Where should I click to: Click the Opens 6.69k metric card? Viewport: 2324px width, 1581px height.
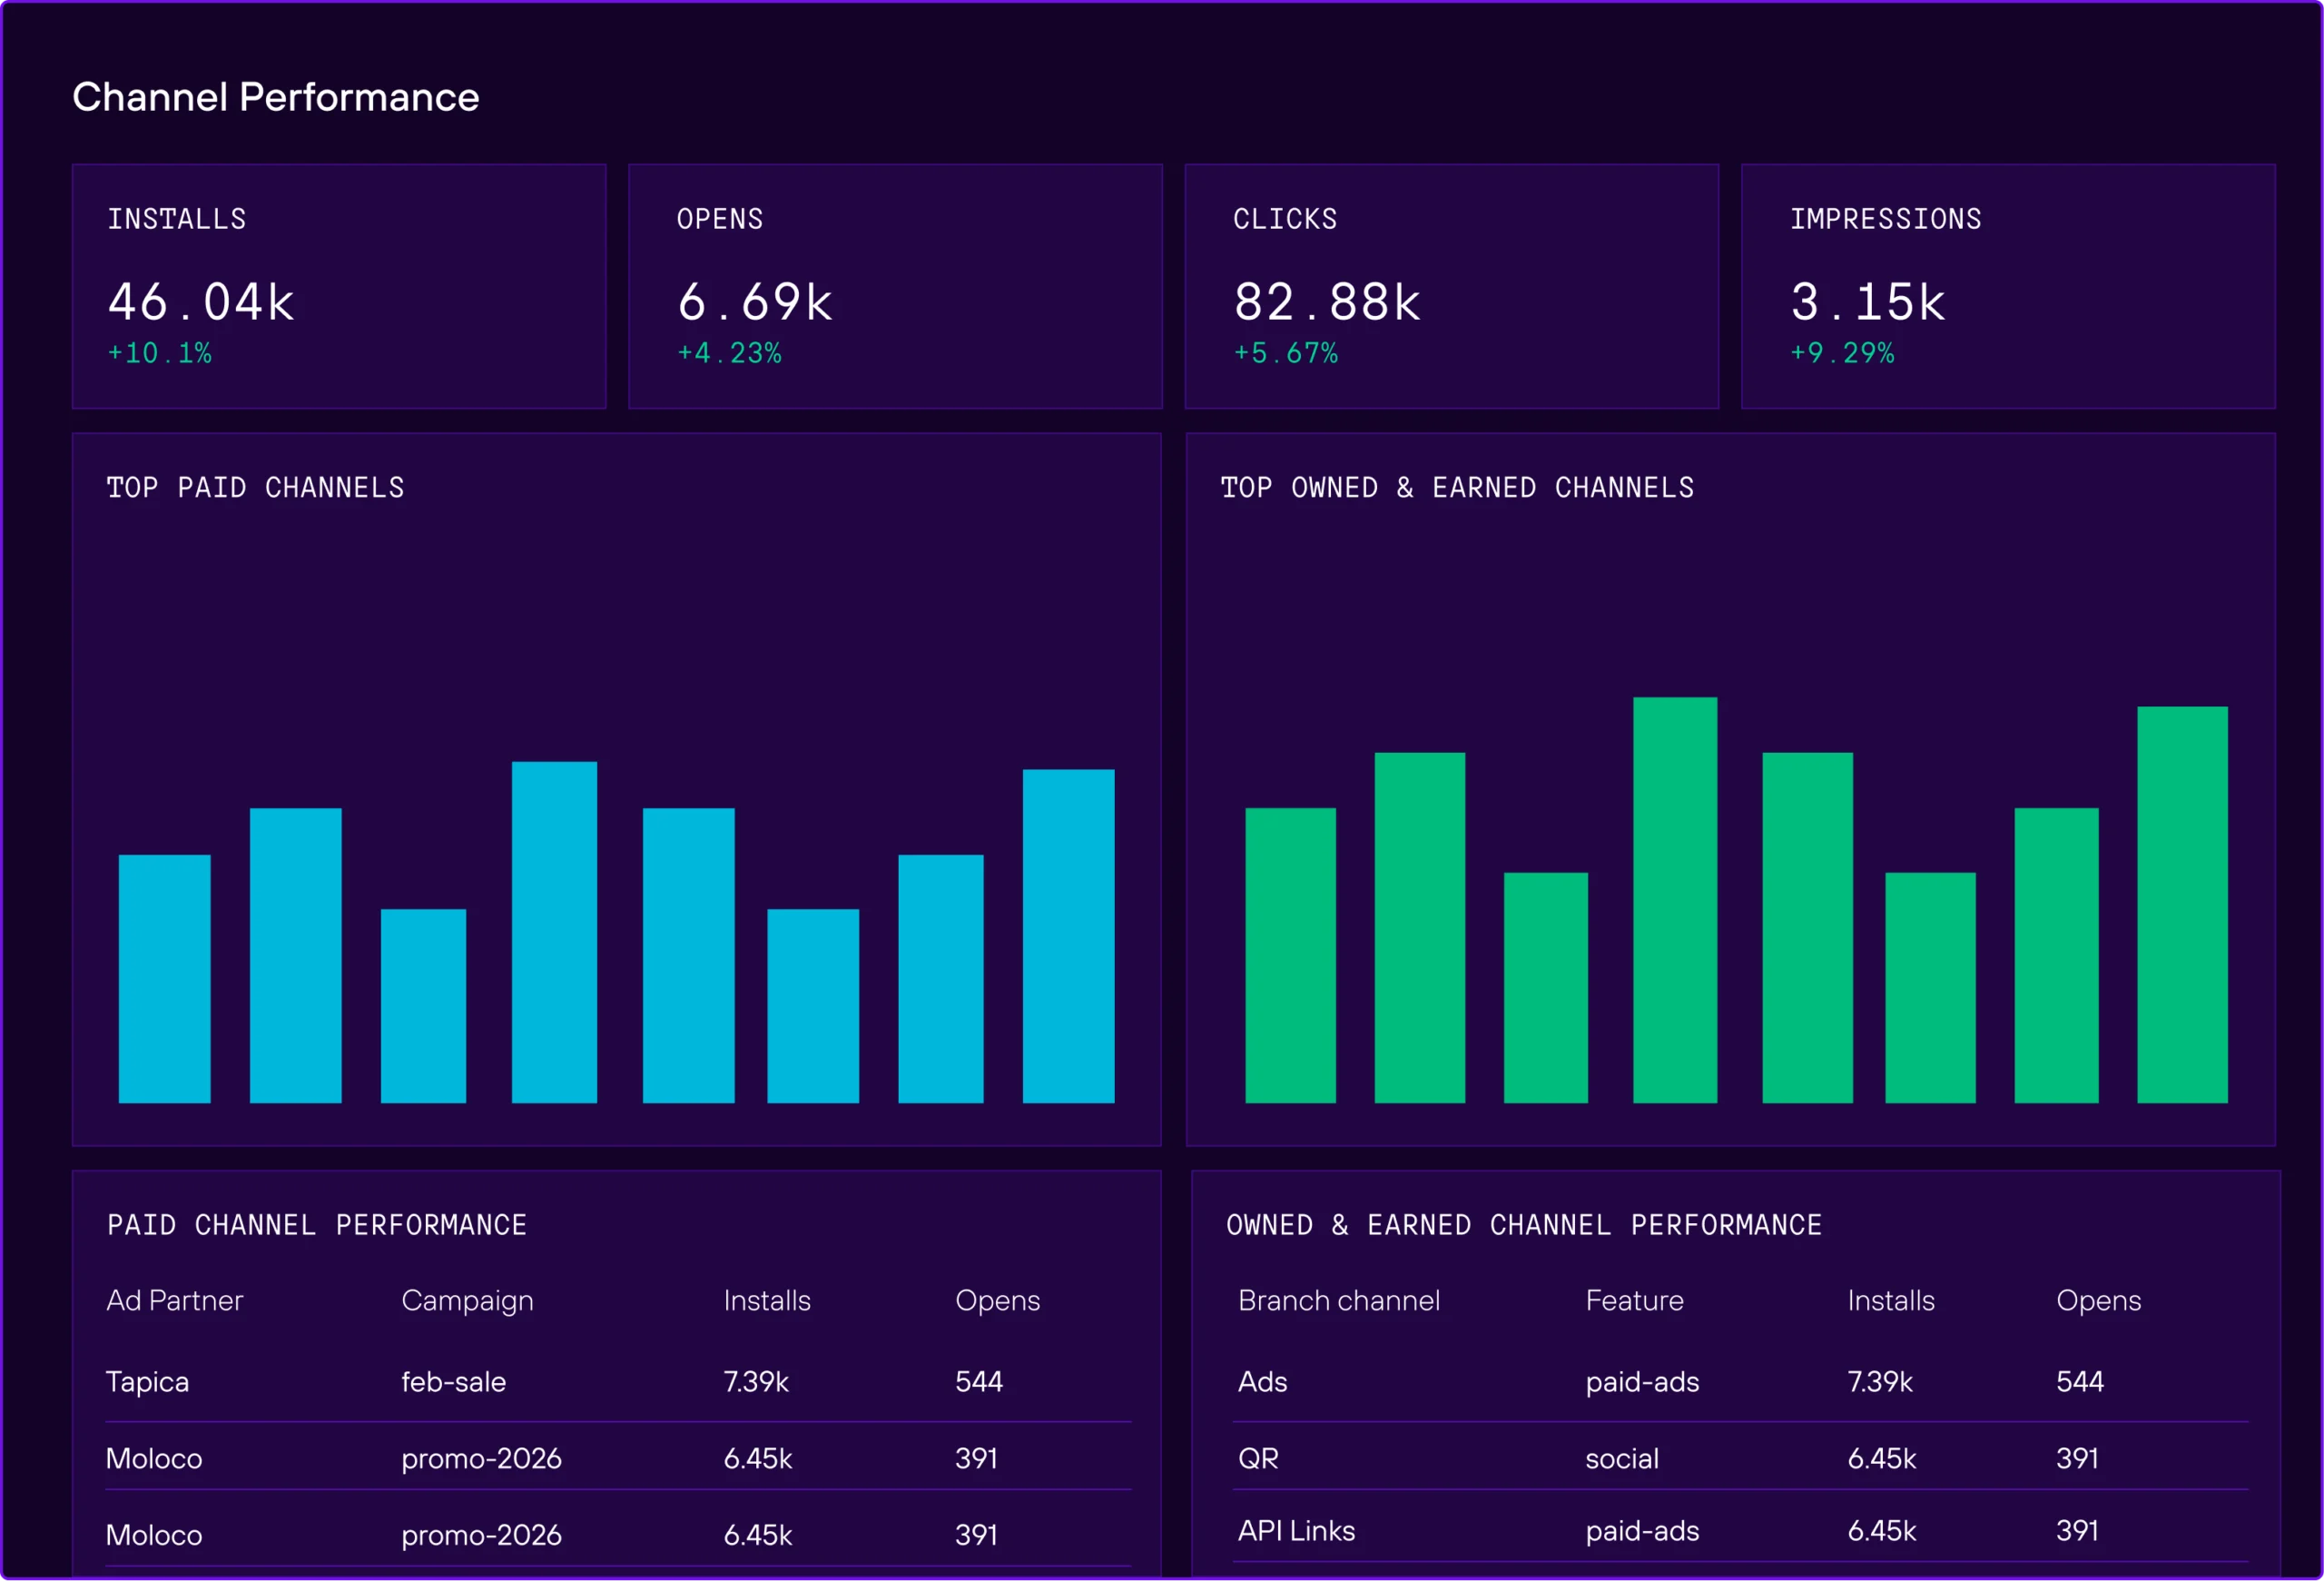[x=895, y=286]
